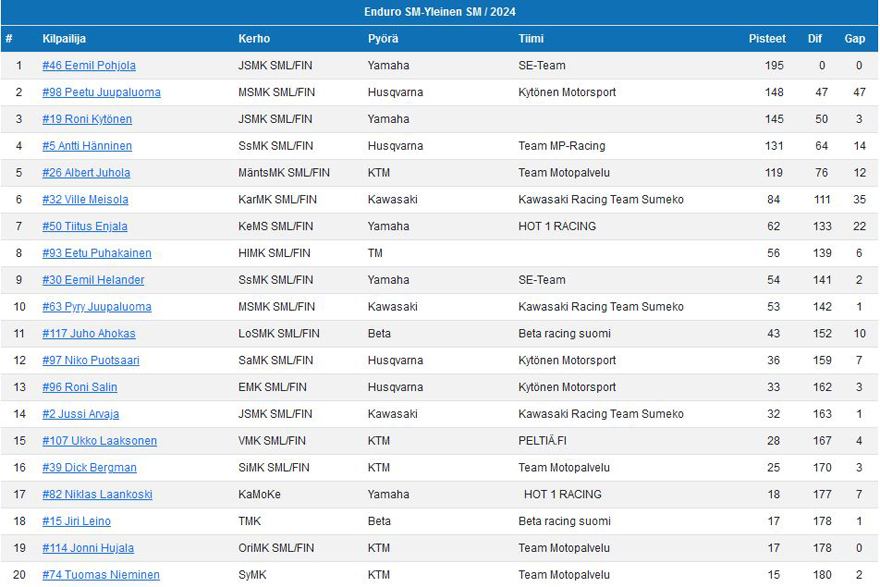The width and height of the screenshot is (880, 587).
Task: Click the Pisteet column header
Action: (767, 39)
